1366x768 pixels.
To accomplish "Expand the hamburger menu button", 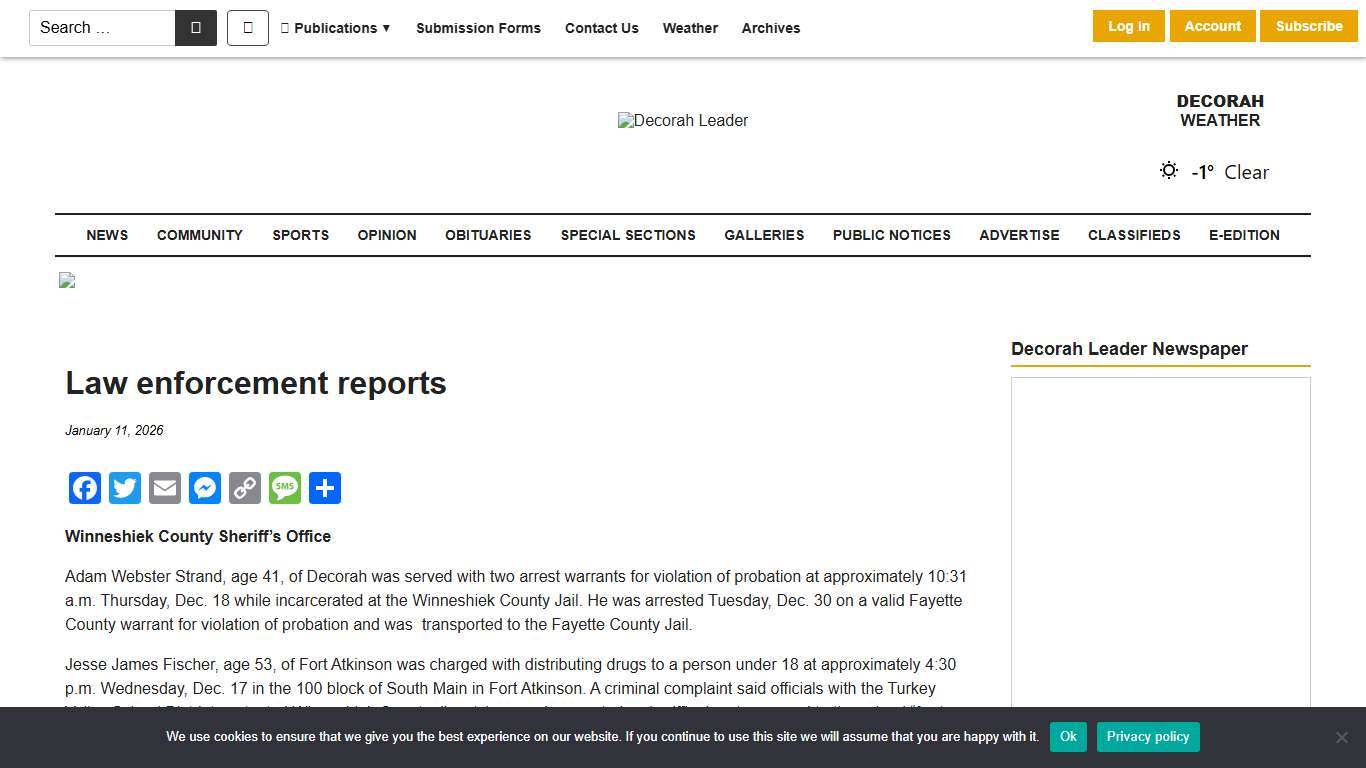I will click(247, 28).
